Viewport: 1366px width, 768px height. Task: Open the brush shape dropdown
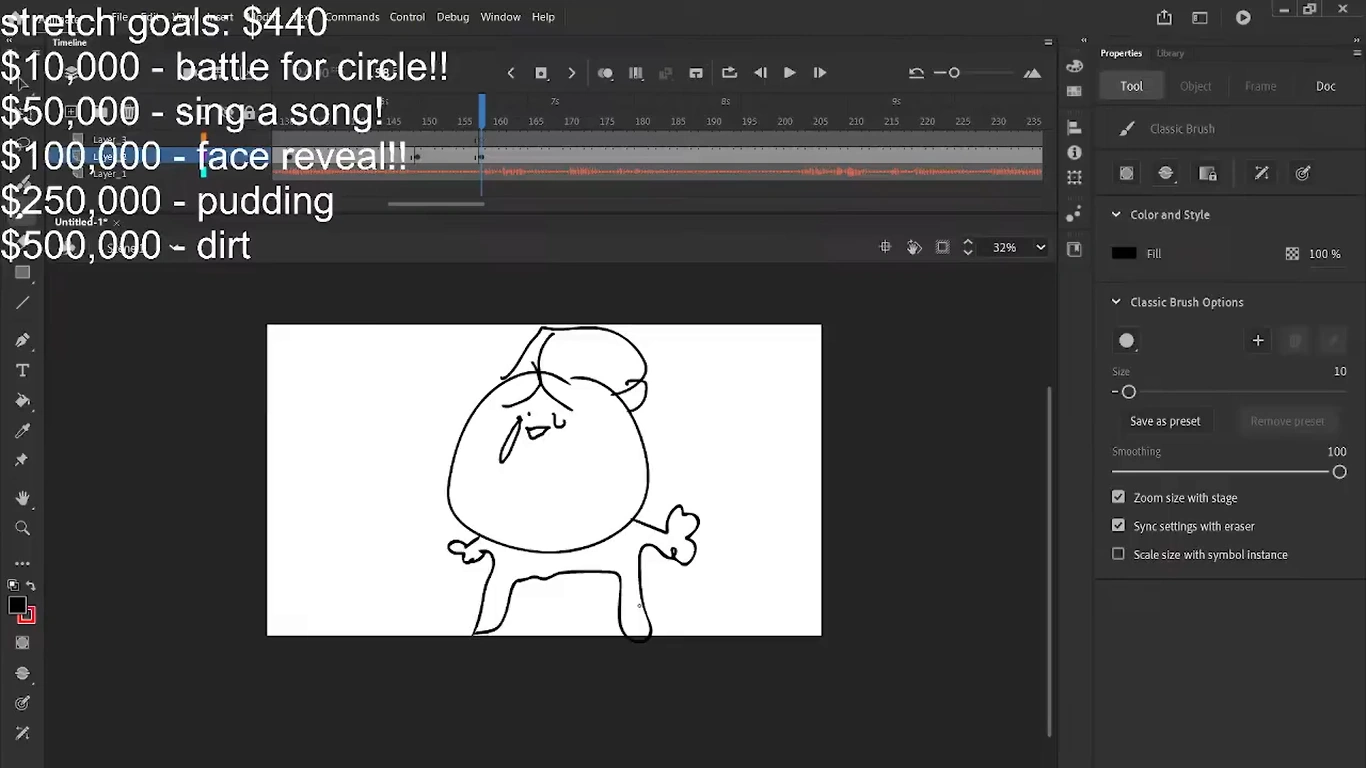[1127, 341]
